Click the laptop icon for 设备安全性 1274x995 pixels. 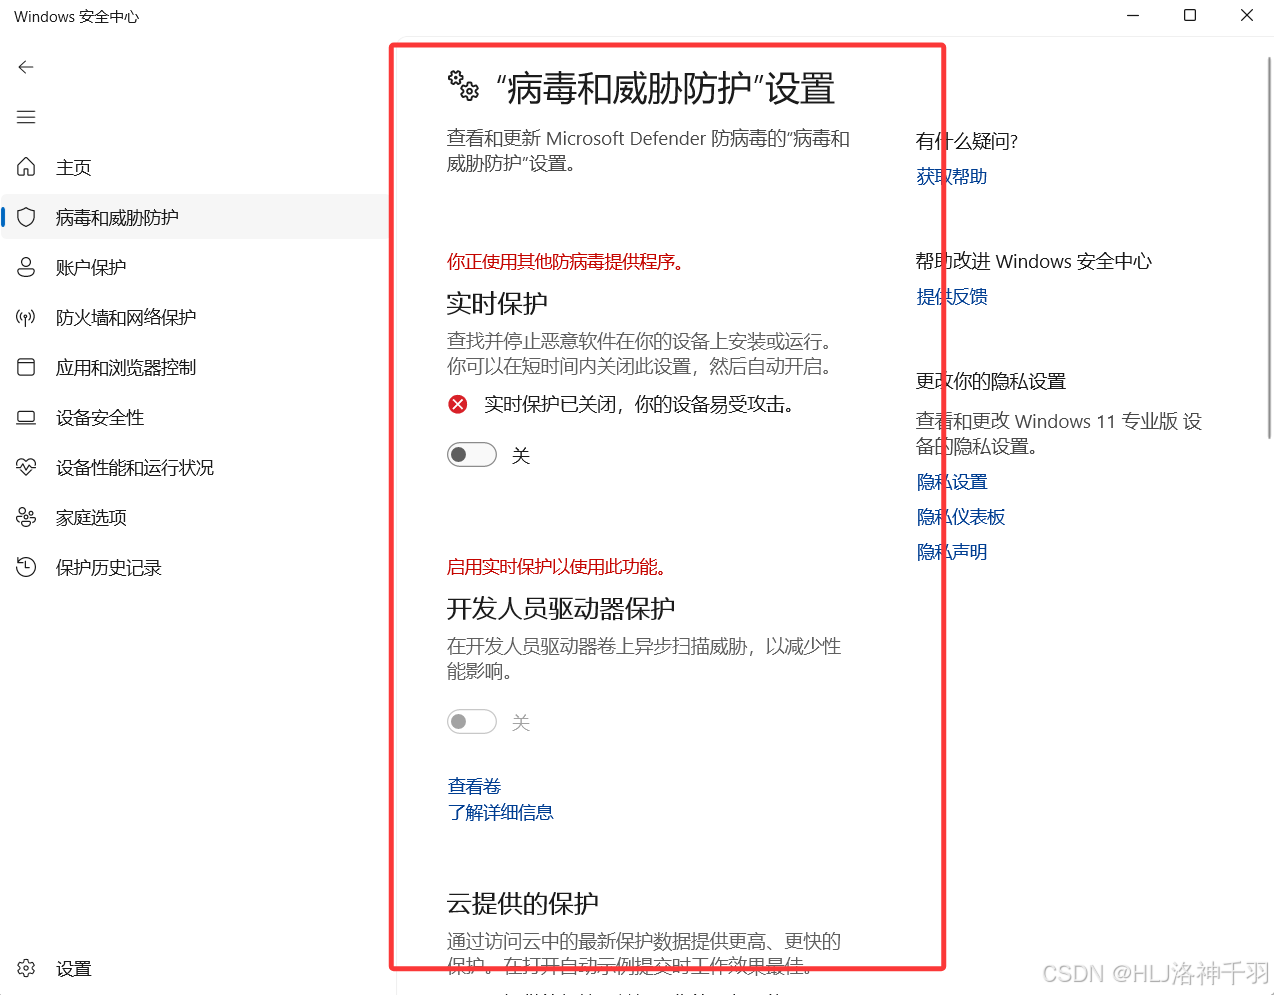point(26,417)
